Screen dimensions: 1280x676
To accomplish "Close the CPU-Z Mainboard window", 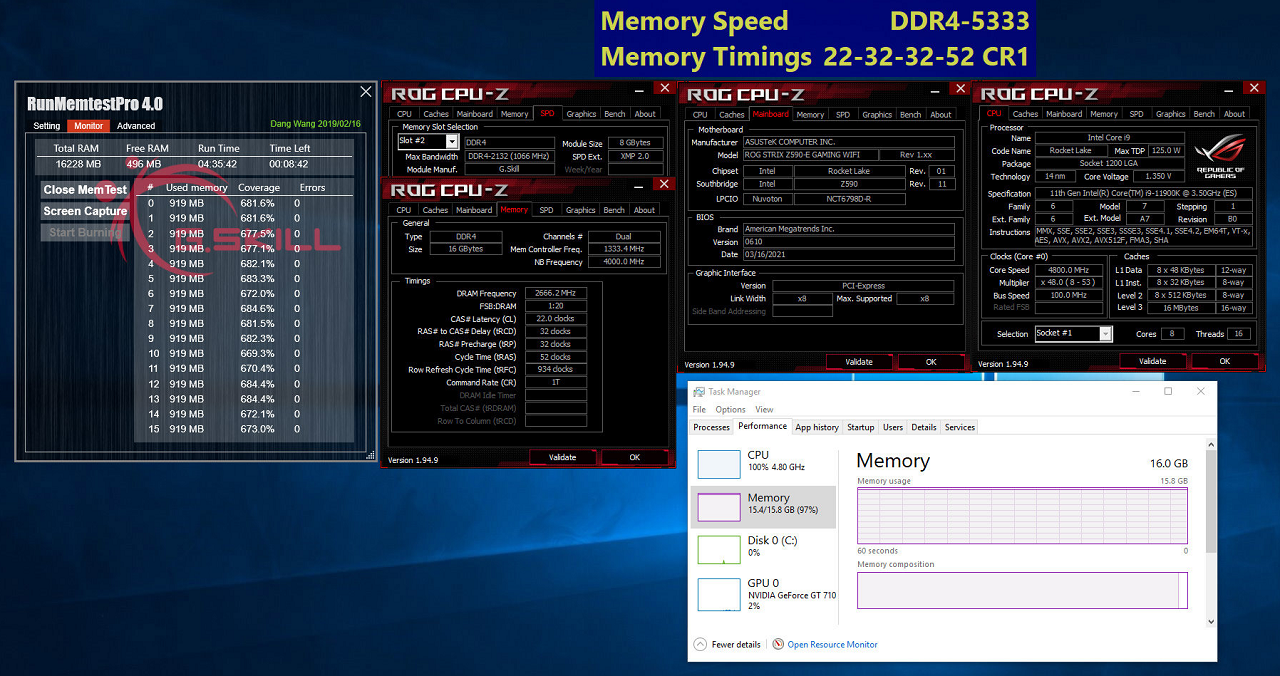I will point(959,89).
